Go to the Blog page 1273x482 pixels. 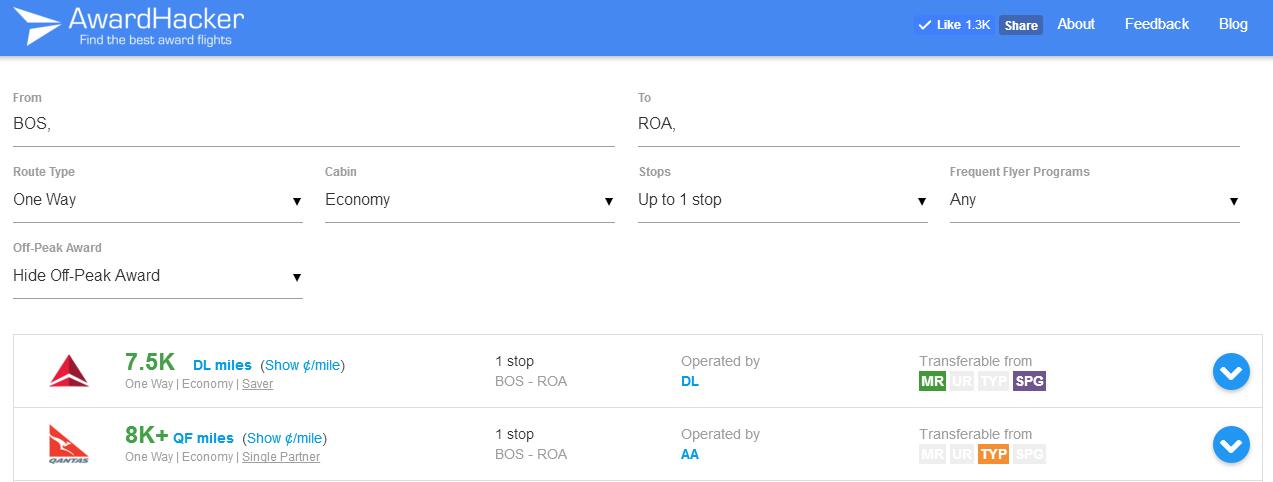(1233, 24)
